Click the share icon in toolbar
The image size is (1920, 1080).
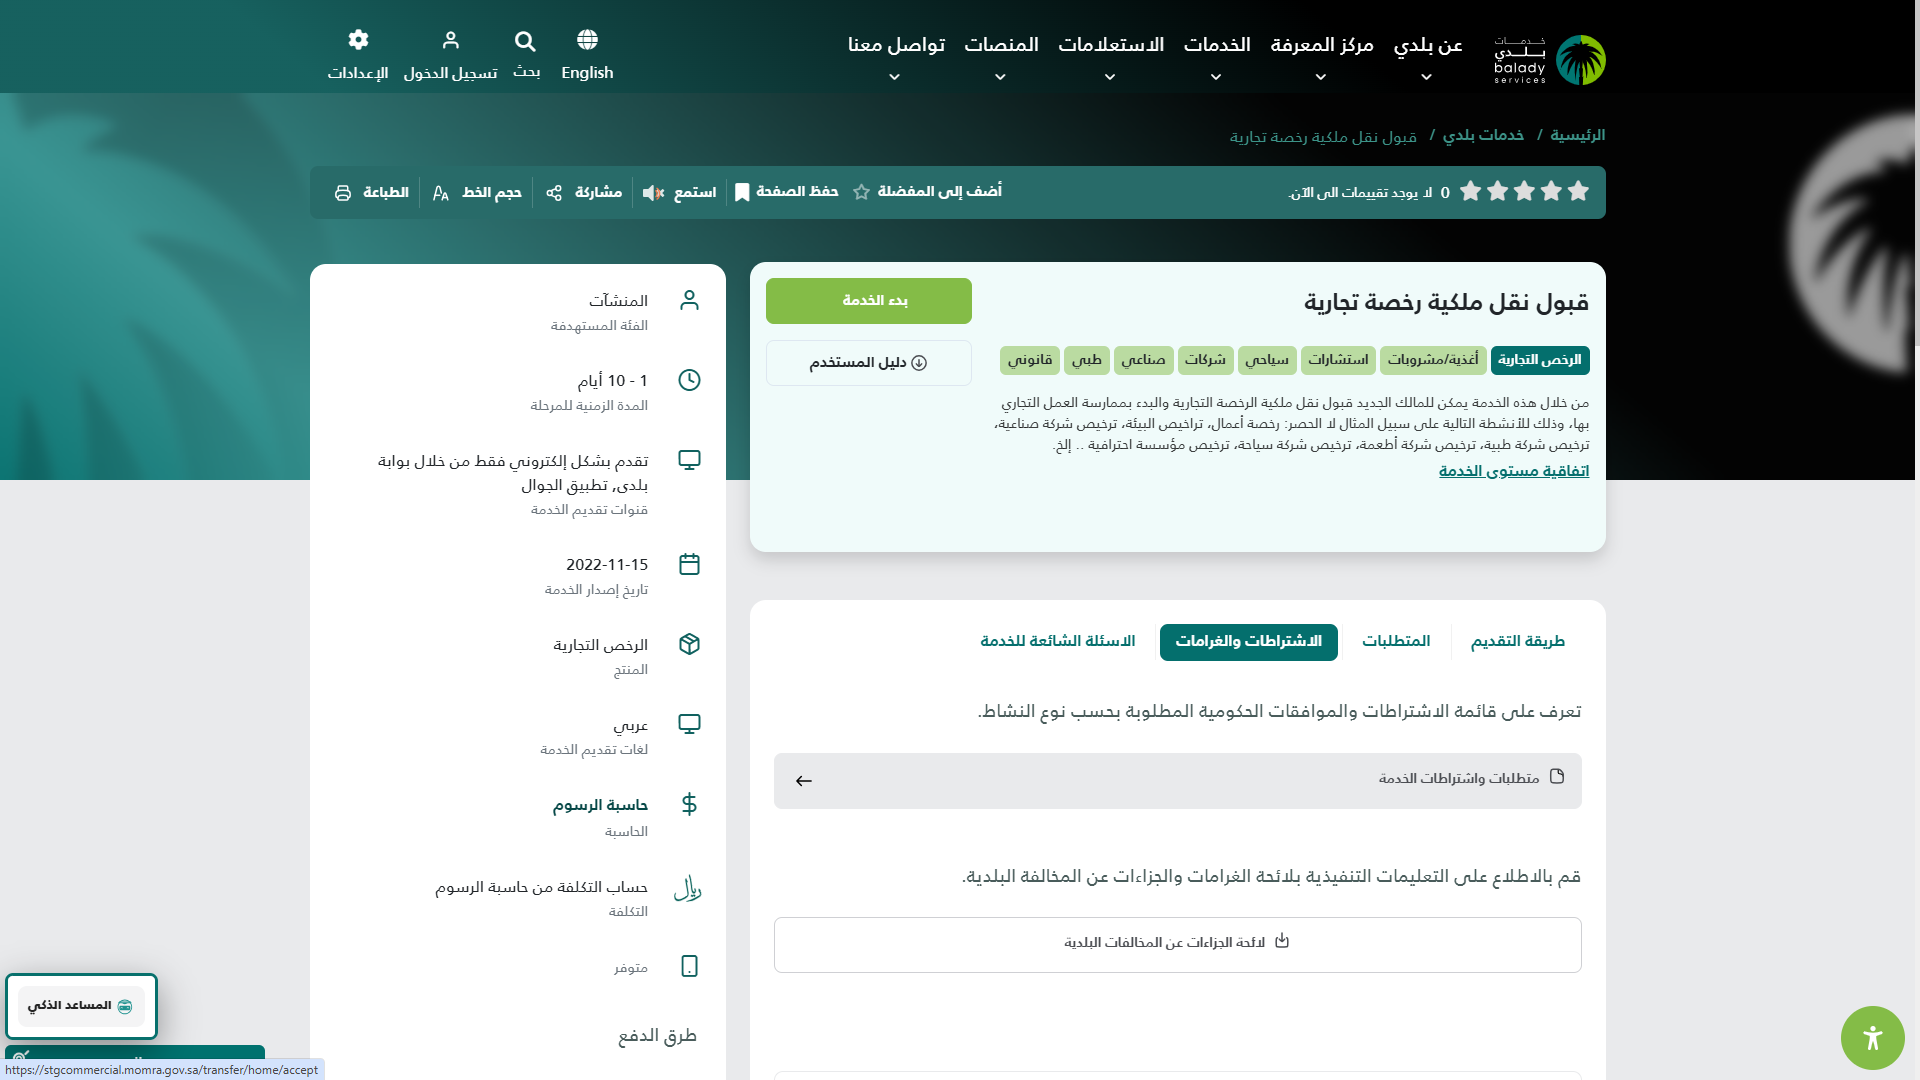(554, 193)
